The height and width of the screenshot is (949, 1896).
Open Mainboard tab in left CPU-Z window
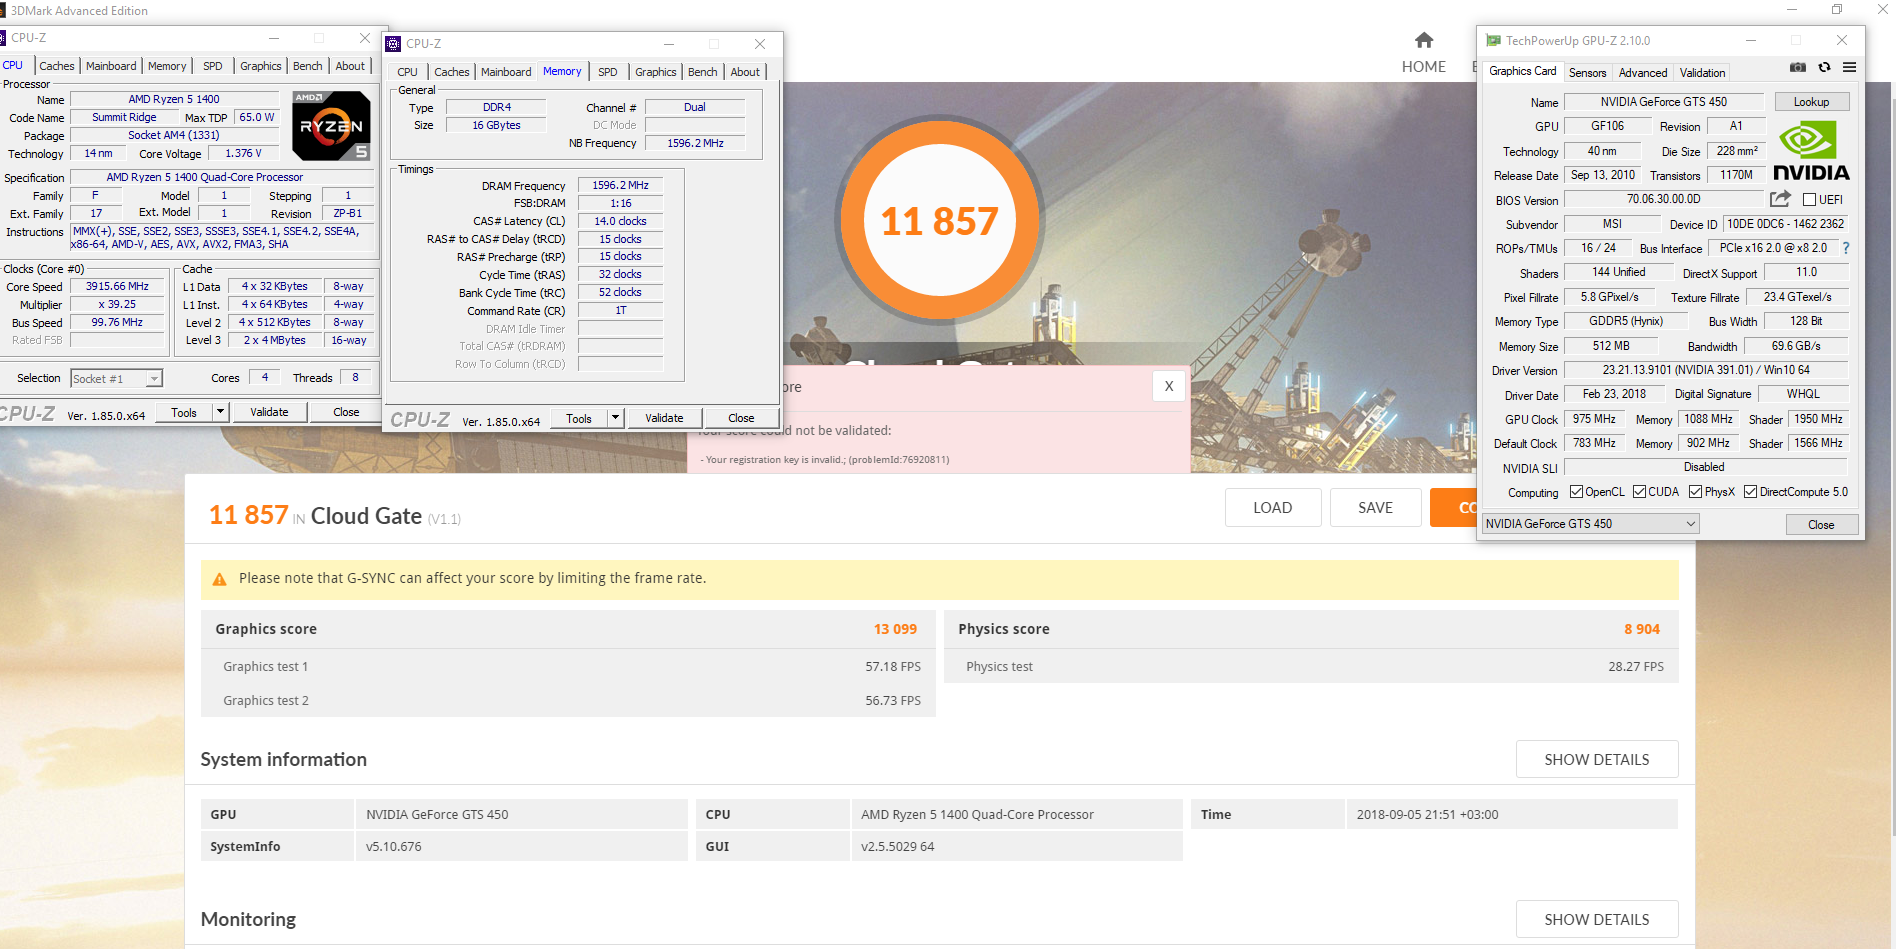pos(111,66)
